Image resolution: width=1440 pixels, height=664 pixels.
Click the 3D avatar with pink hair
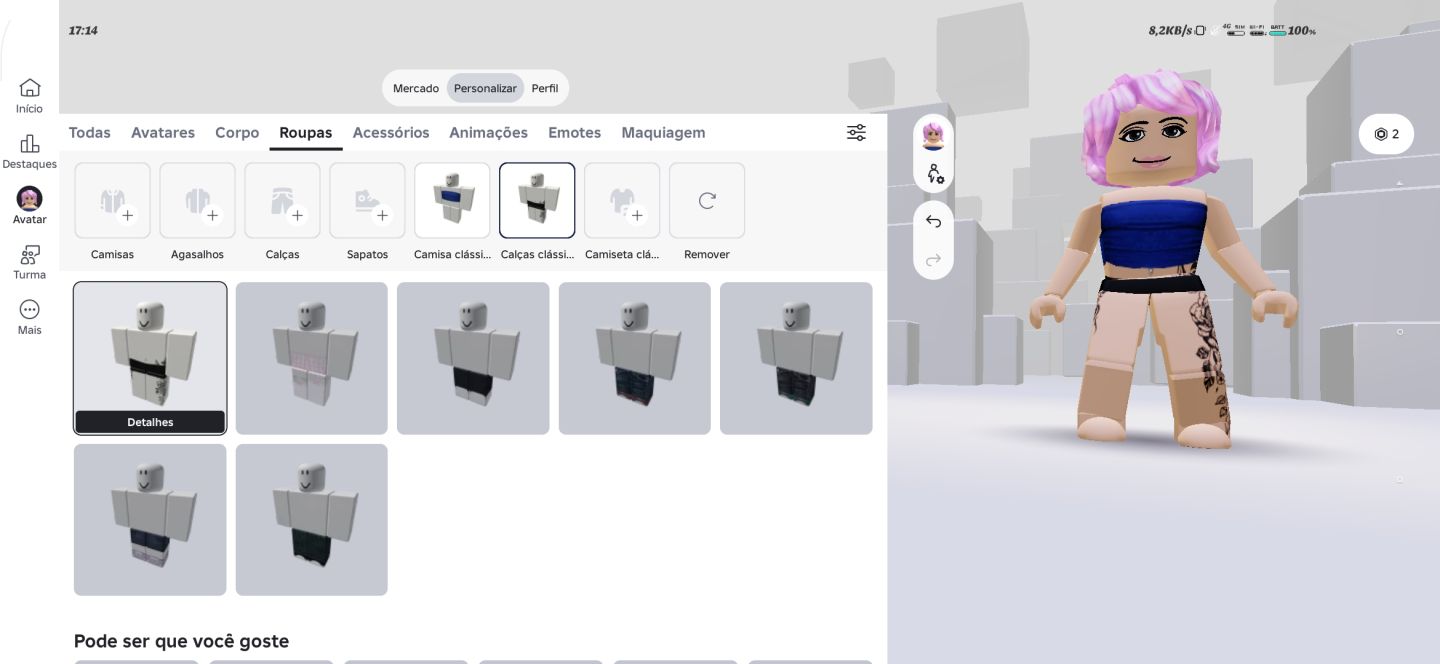pyautogui.click(x=1162, y=258)
